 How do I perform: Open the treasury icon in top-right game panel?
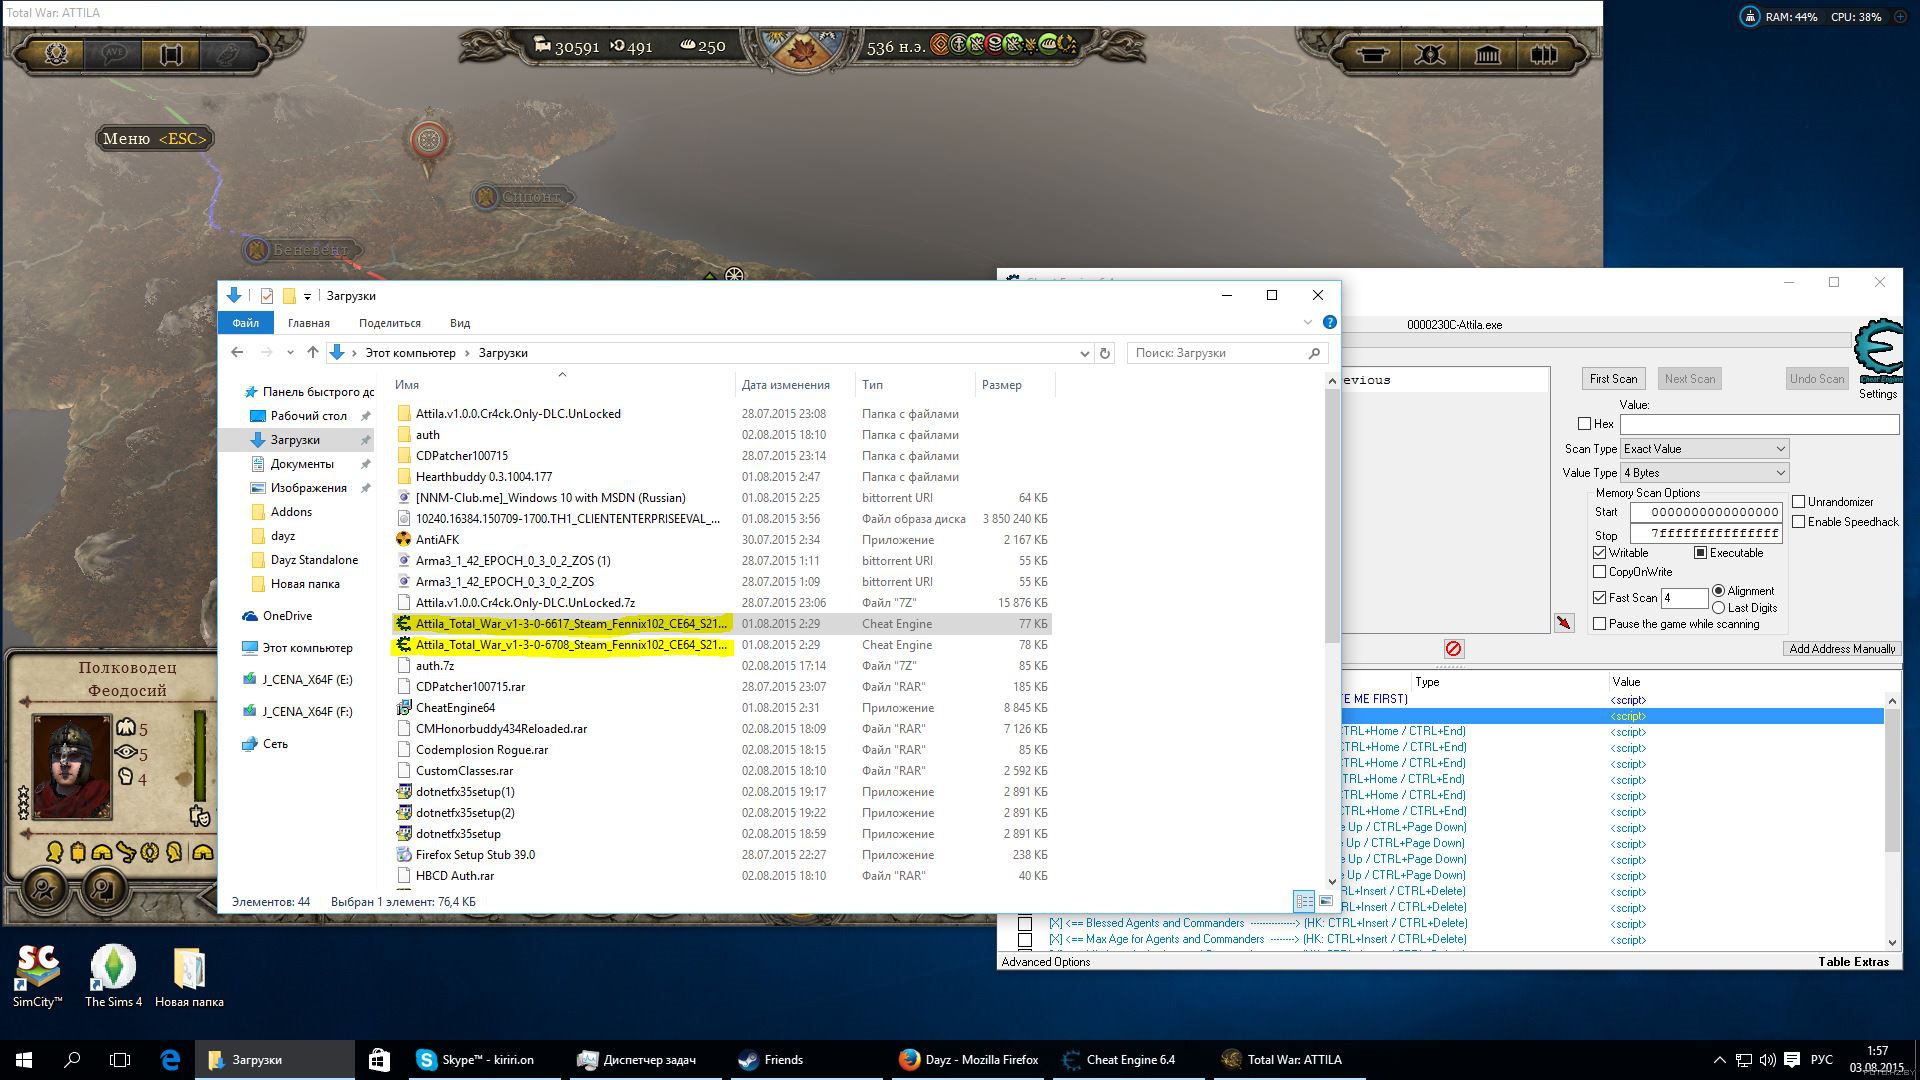(x=1371, y=54)
